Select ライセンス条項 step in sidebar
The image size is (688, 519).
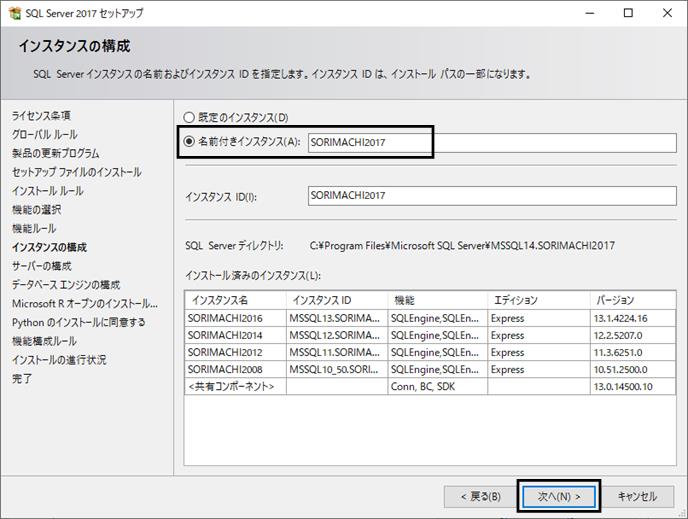[x=41, y=115]
